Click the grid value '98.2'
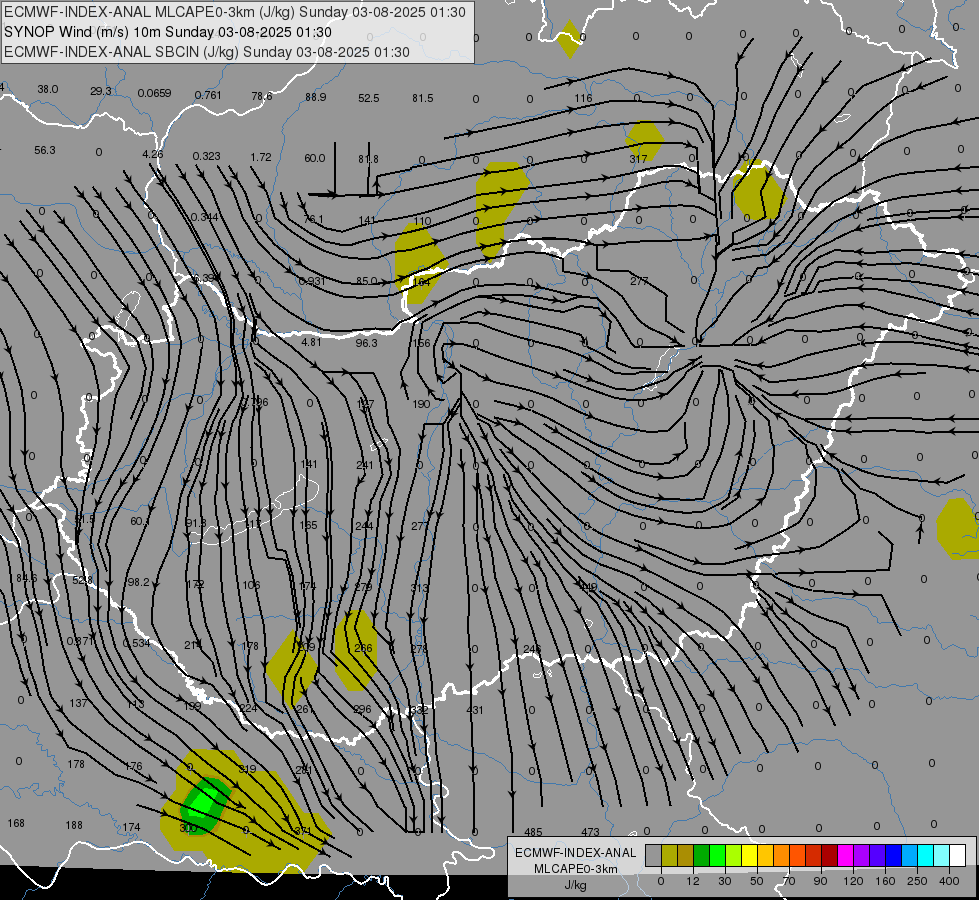This screenshot has height=900, width=979. point(138,582)
